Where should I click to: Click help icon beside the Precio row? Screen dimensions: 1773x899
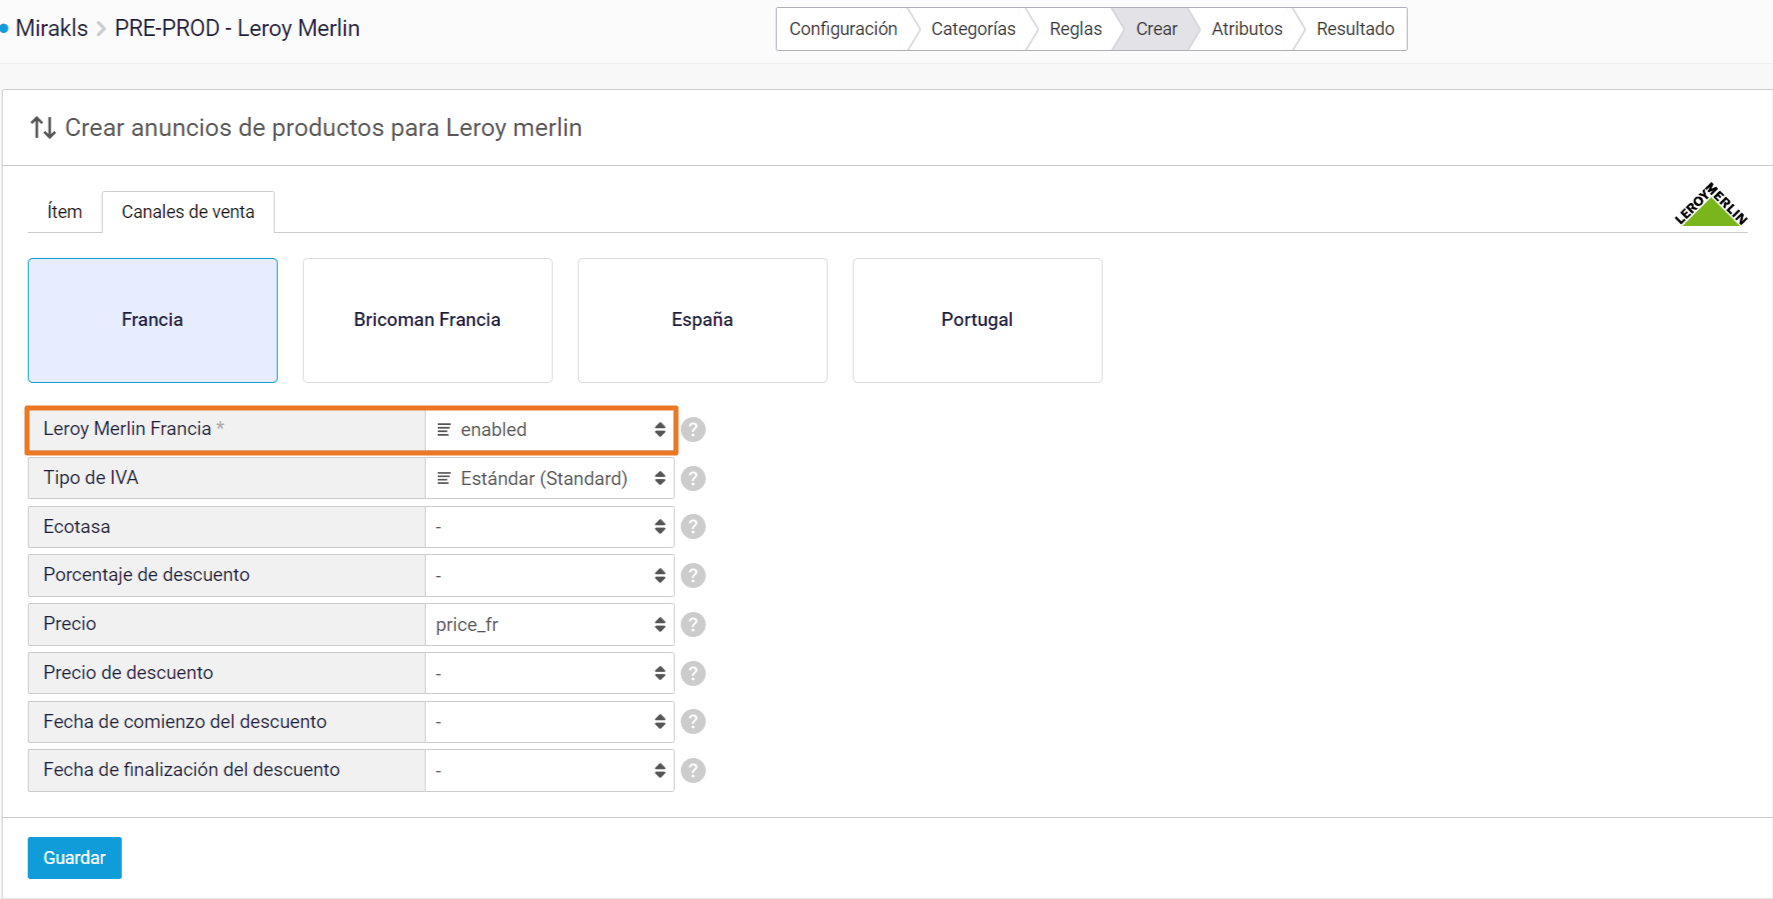coord(693,624)
